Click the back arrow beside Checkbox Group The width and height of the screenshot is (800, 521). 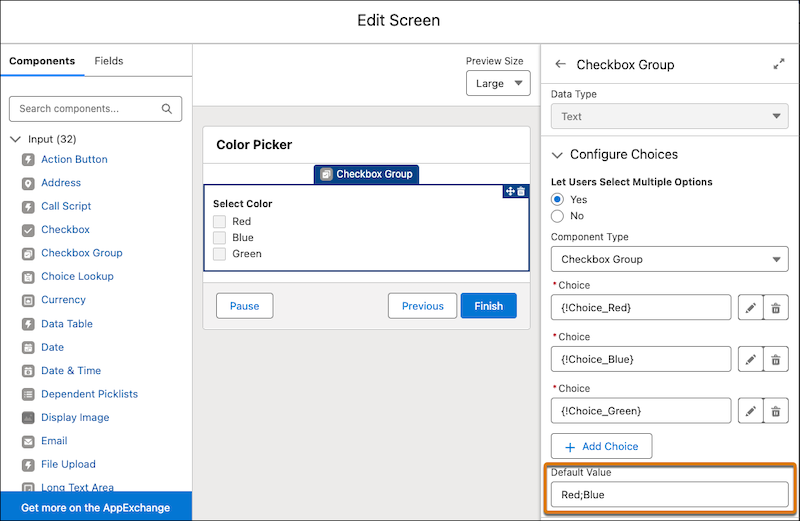coord(560,64)
